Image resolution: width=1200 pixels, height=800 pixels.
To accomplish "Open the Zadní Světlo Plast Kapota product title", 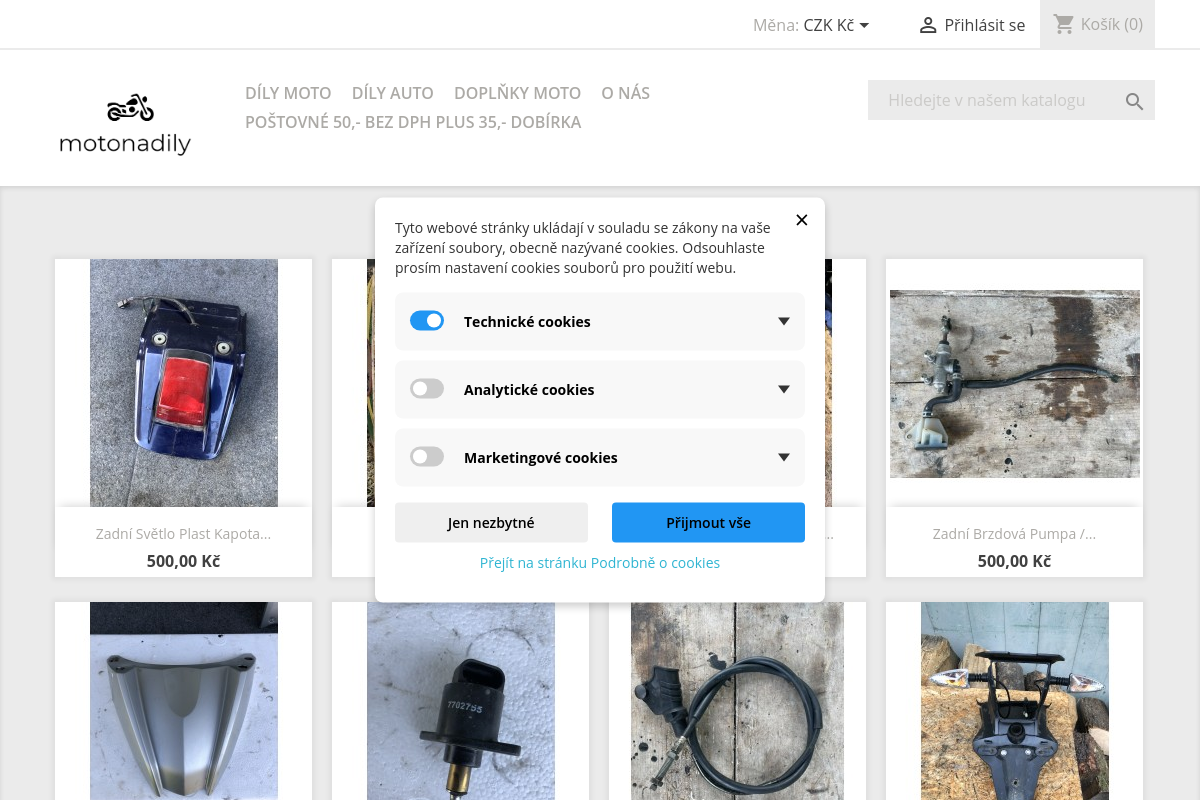I will 183,534.
